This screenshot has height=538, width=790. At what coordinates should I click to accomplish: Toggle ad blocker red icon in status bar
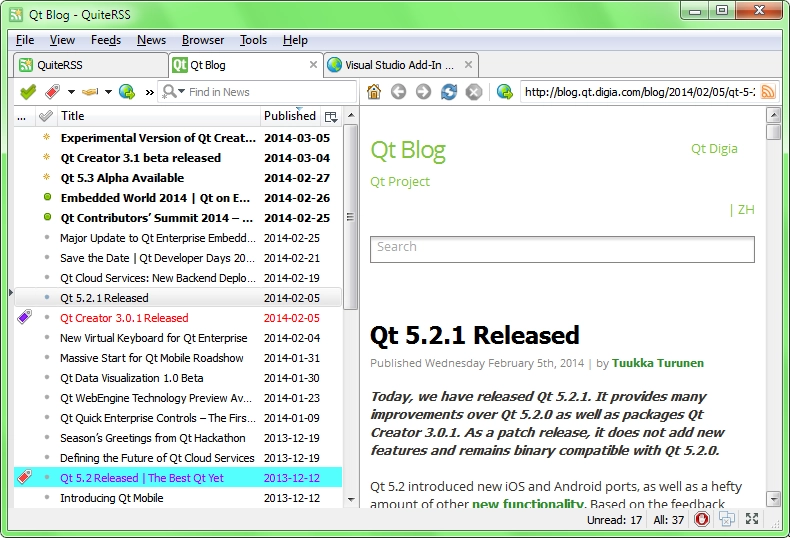[701, 519]
